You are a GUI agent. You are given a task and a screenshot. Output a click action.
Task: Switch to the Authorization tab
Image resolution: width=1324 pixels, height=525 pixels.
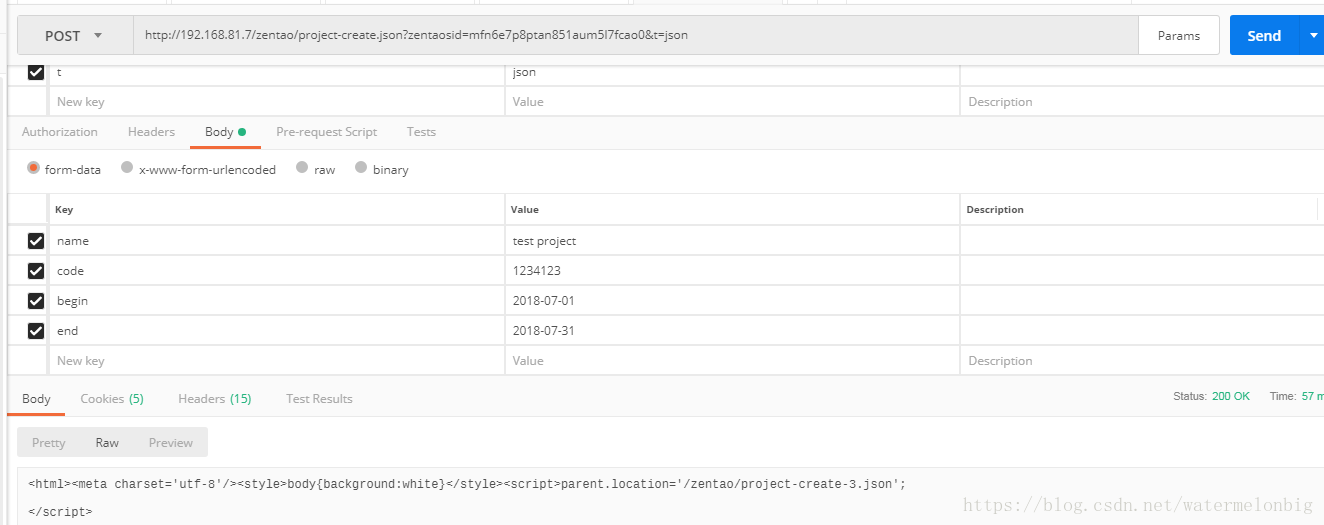click(60, 132)
